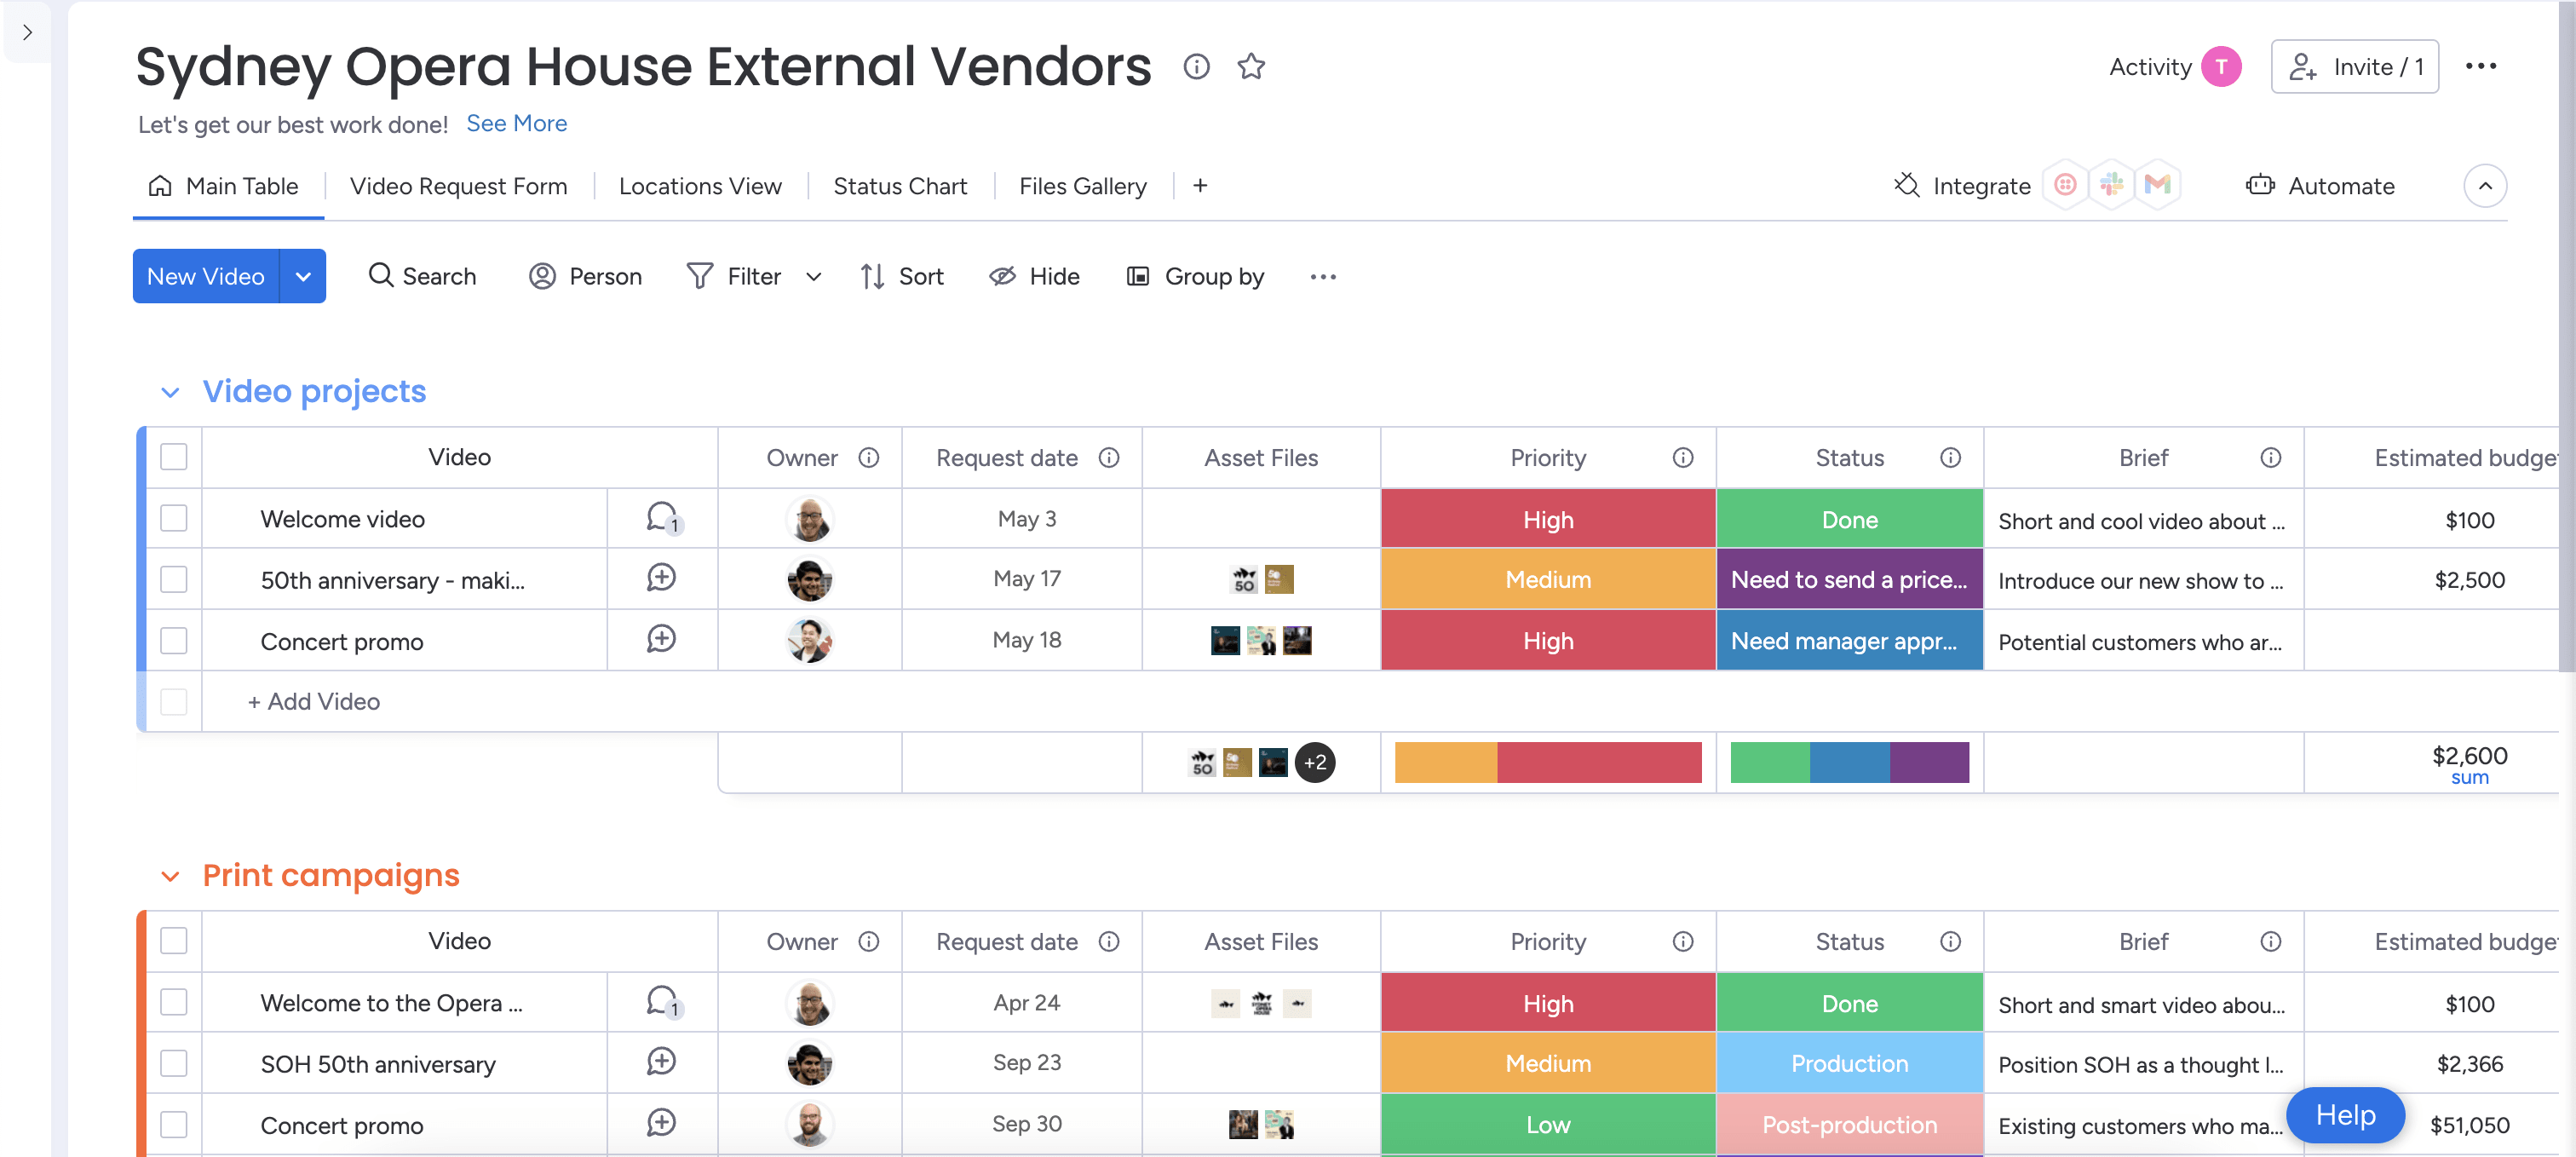Add a new board view with plus
This screenshot has height=1157, width=2576.
pyautogui.click(x=1200, y=186)
